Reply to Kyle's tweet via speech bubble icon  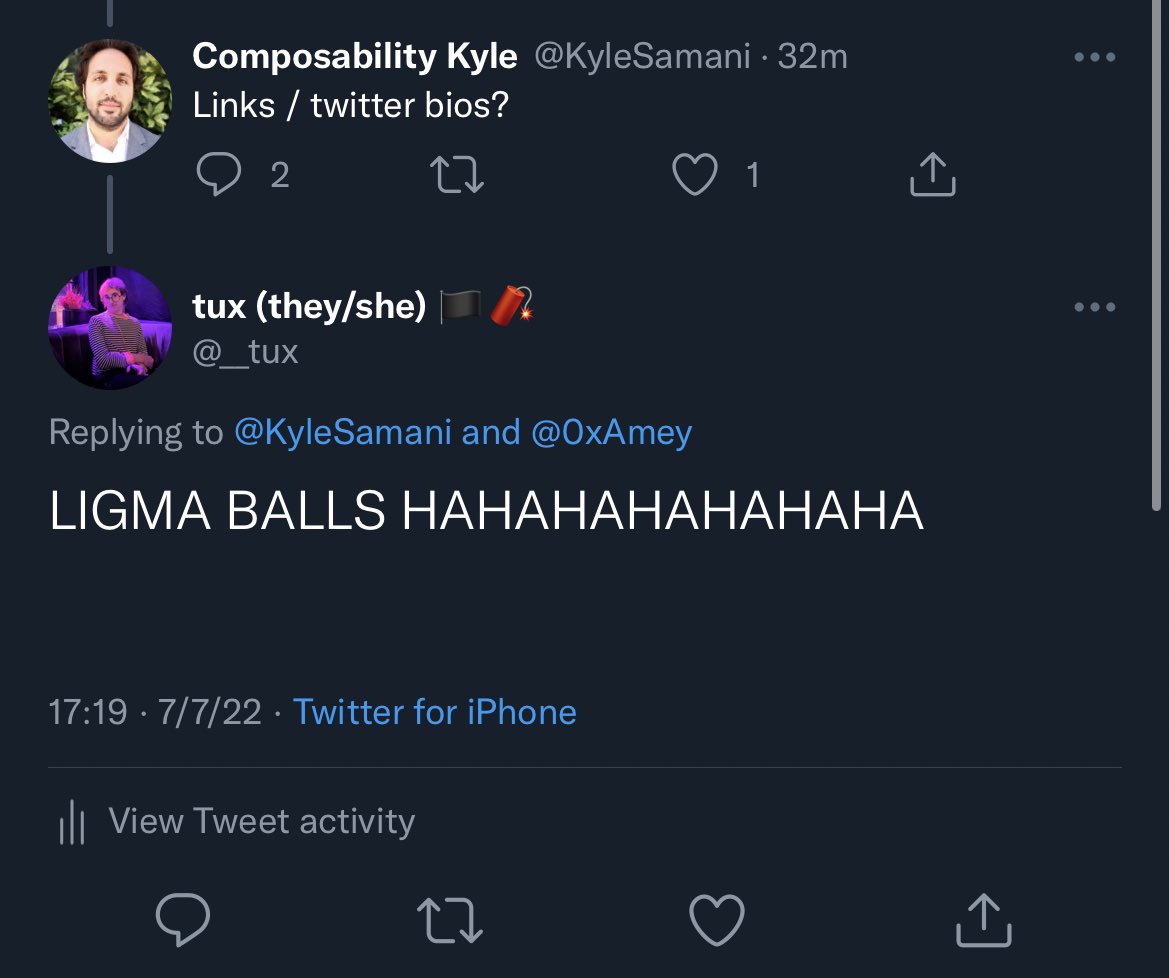tap(218, 174)
